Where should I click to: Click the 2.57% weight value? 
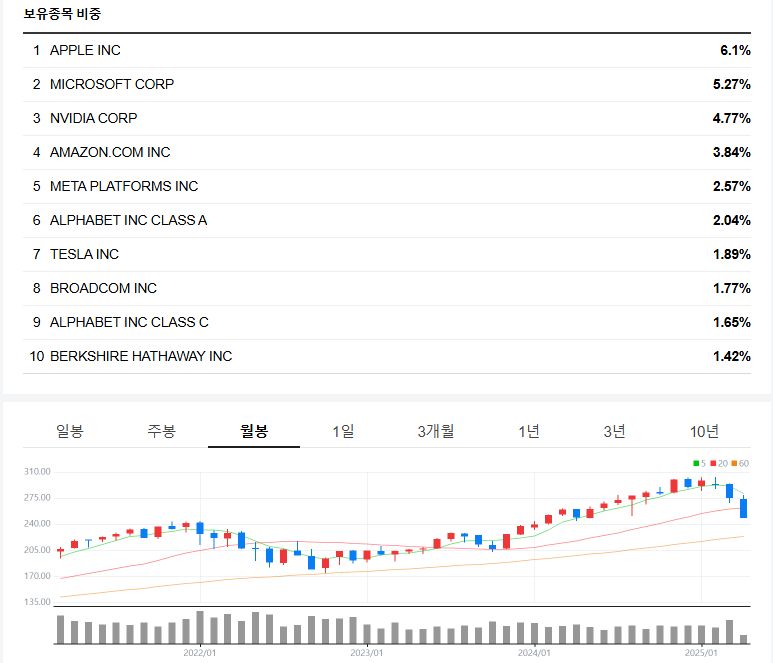pos(732,186)
